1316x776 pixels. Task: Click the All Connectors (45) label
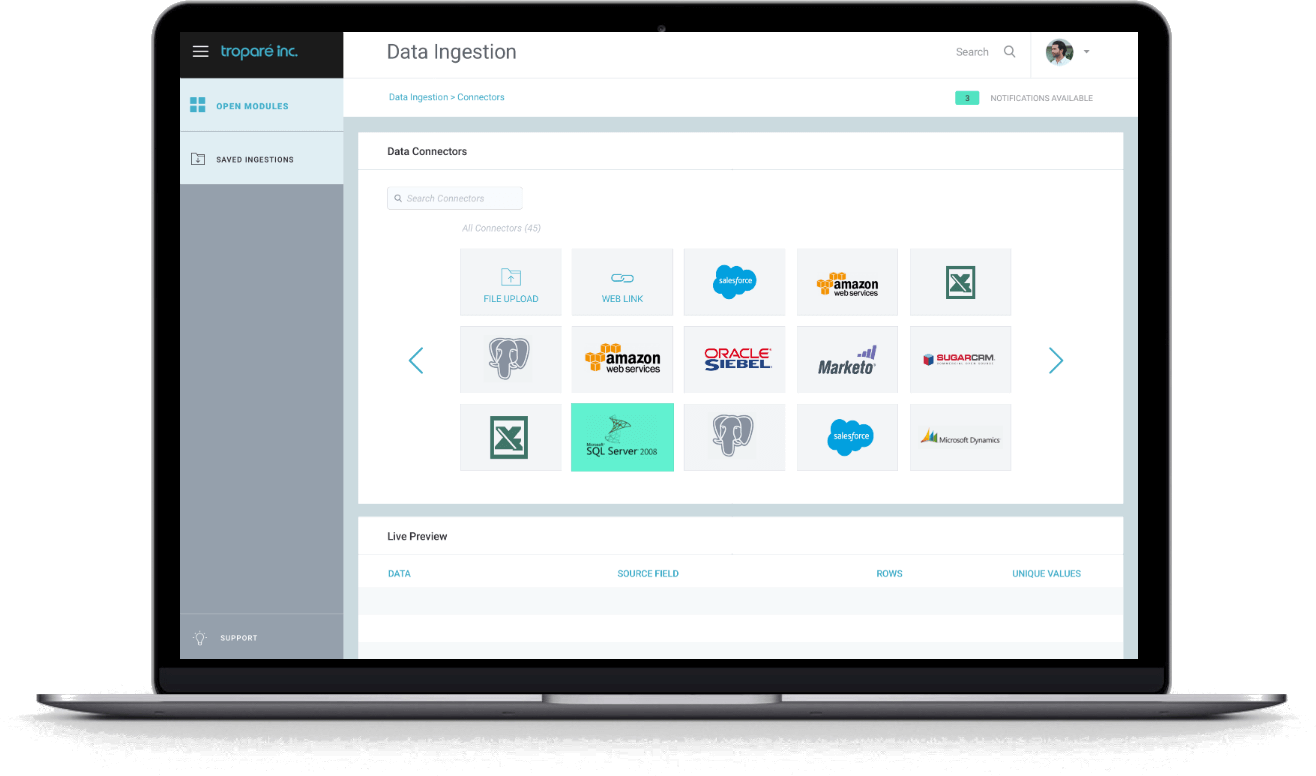click(x=501, y=228)
